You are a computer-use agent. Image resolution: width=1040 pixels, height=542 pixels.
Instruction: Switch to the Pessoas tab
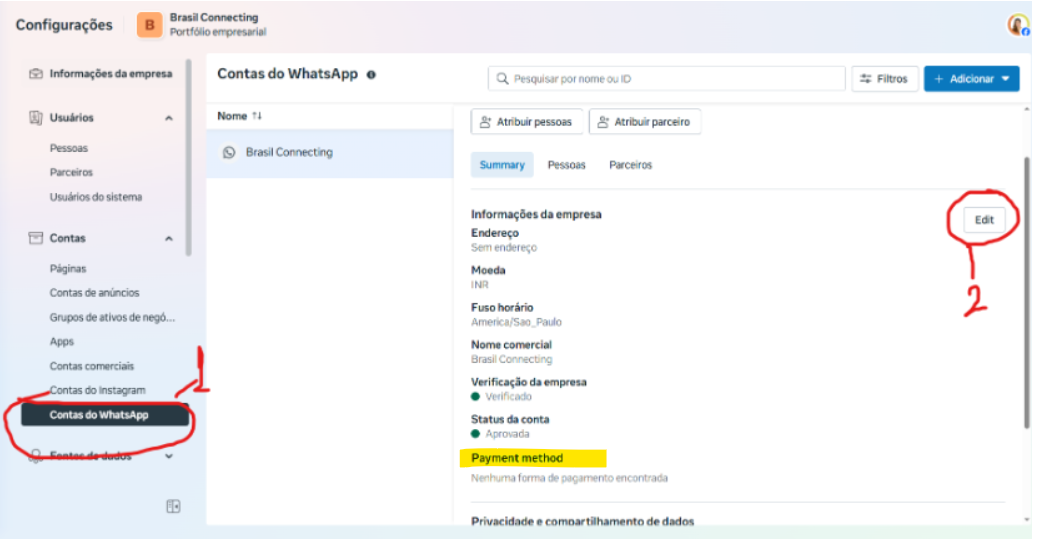click(x=566, y=165)
